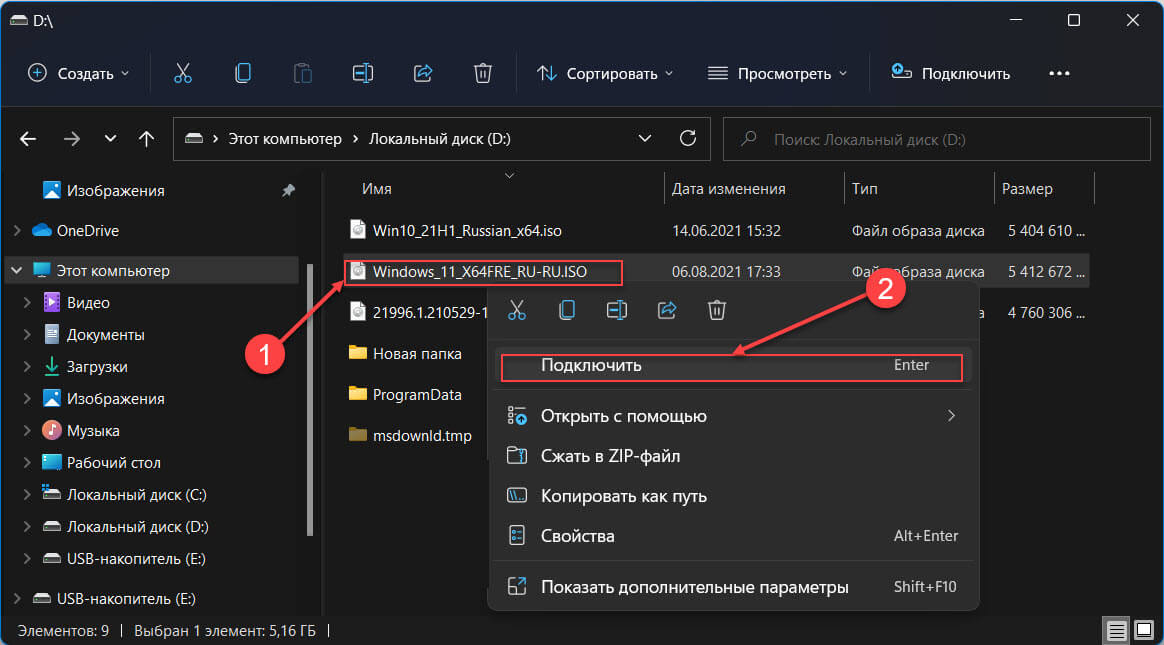Click the Delete icon in the context menu

716,310
